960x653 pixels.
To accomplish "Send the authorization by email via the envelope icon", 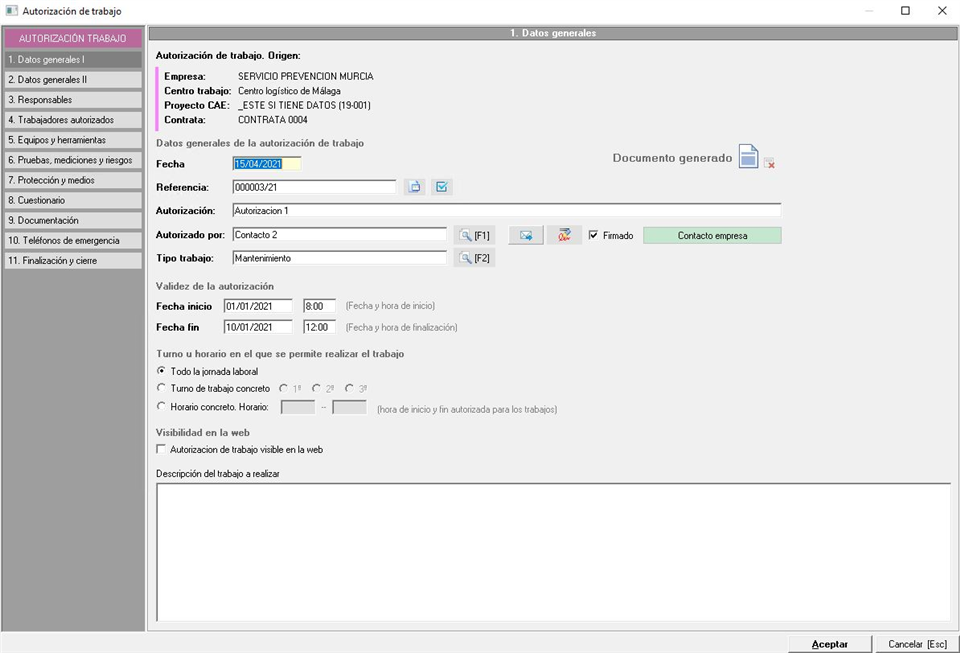I will (526, 235).
